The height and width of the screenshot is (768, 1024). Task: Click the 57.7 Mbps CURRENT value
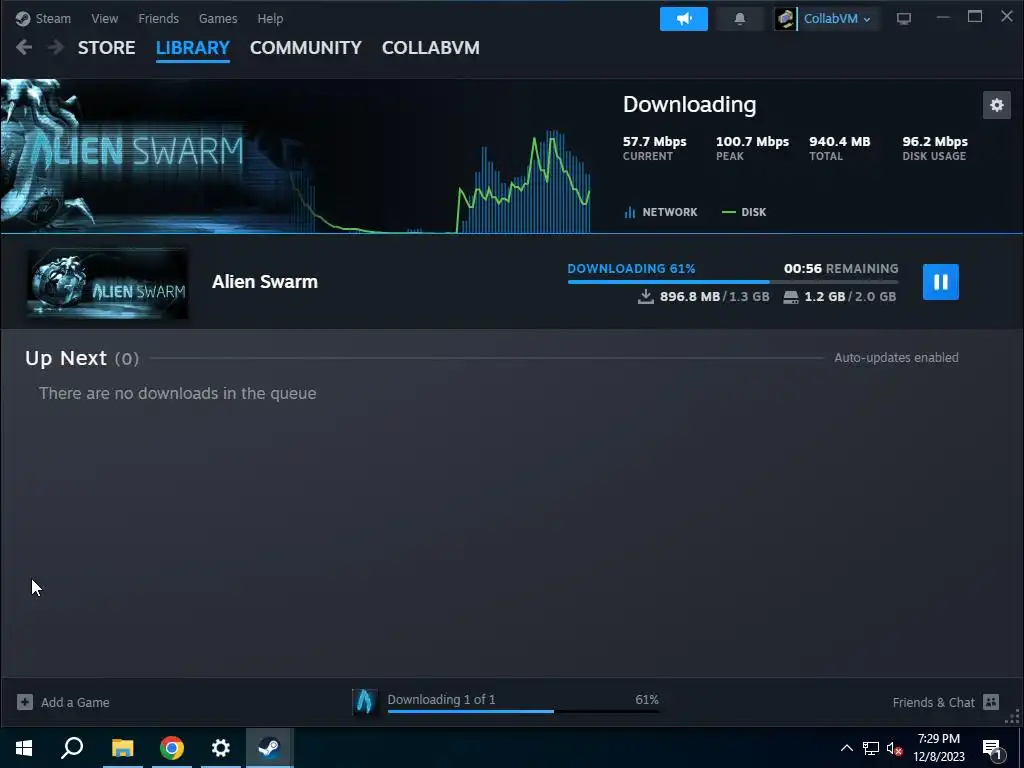click(x=654, y=142)
